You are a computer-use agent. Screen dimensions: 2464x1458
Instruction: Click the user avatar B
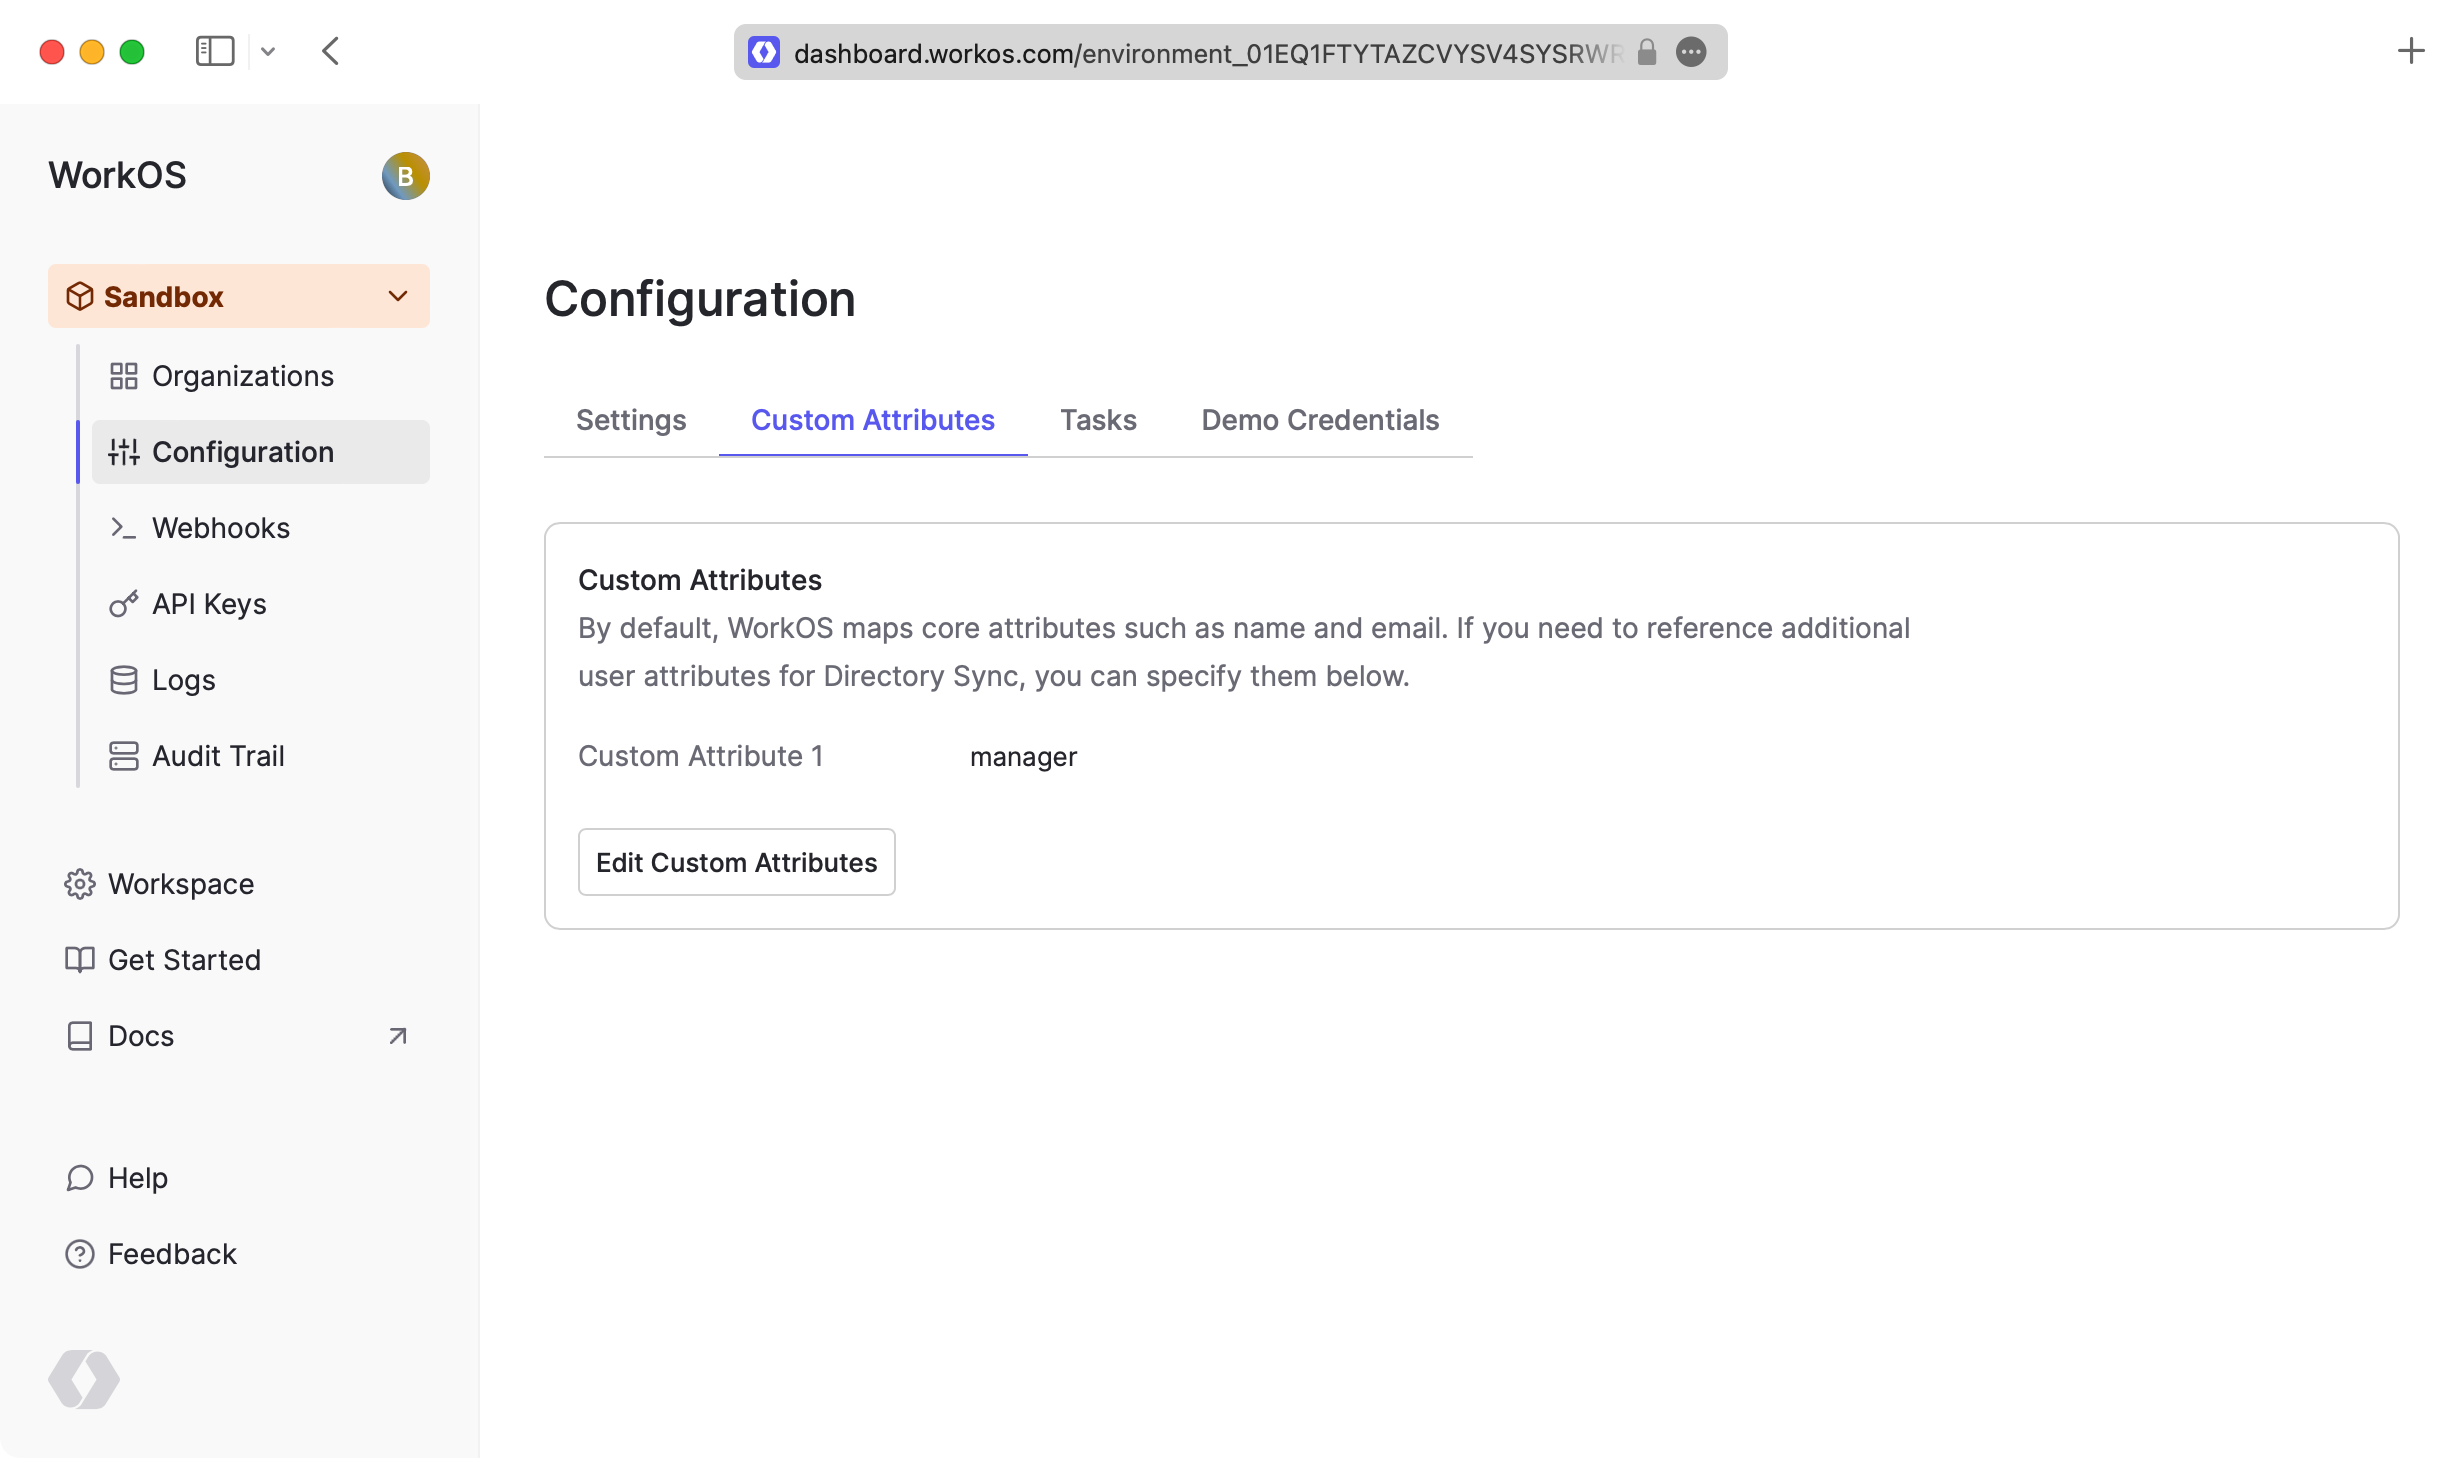(x=405, y=176)
